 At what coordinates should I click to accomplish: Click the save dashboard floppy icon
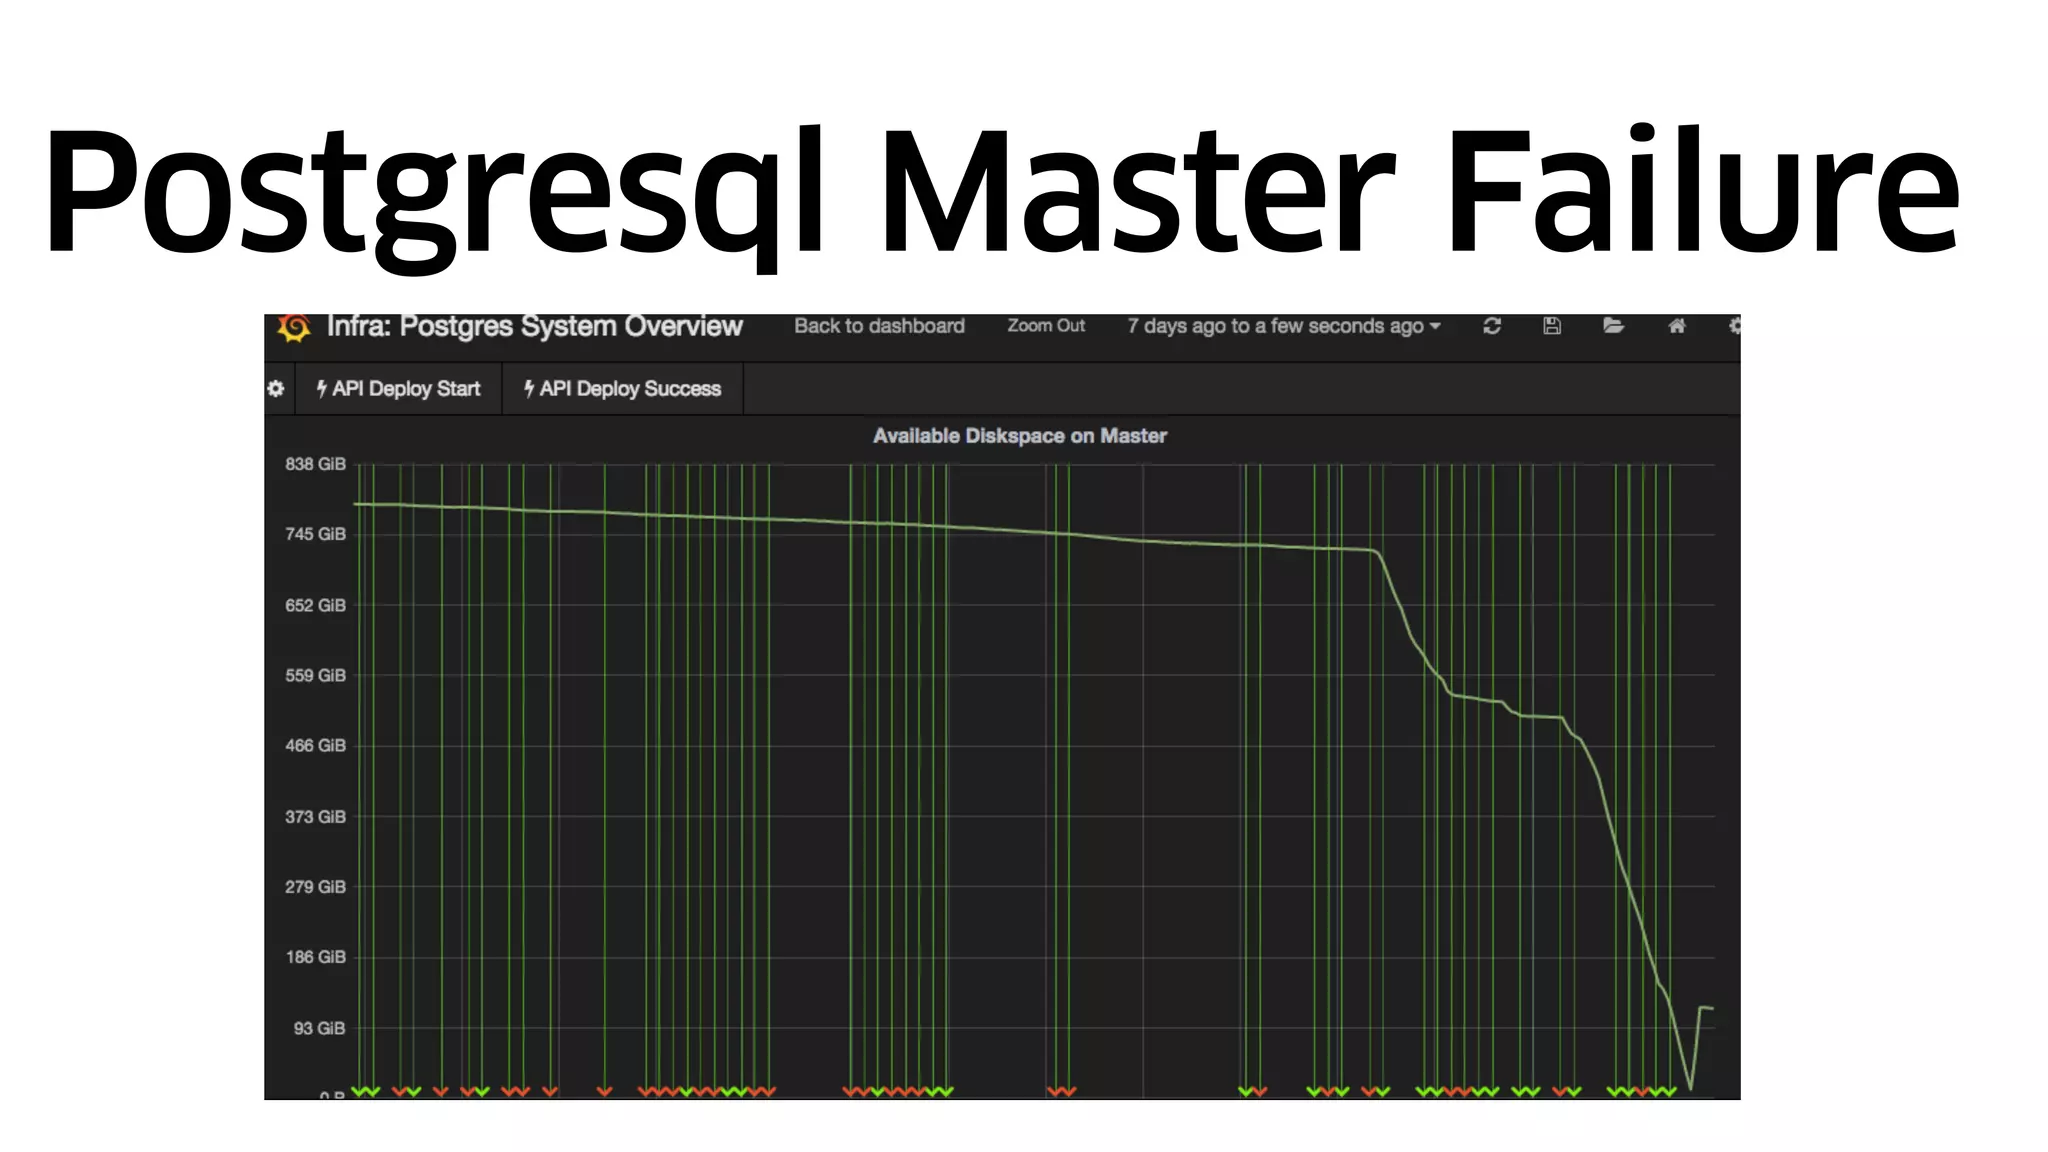1552,326
